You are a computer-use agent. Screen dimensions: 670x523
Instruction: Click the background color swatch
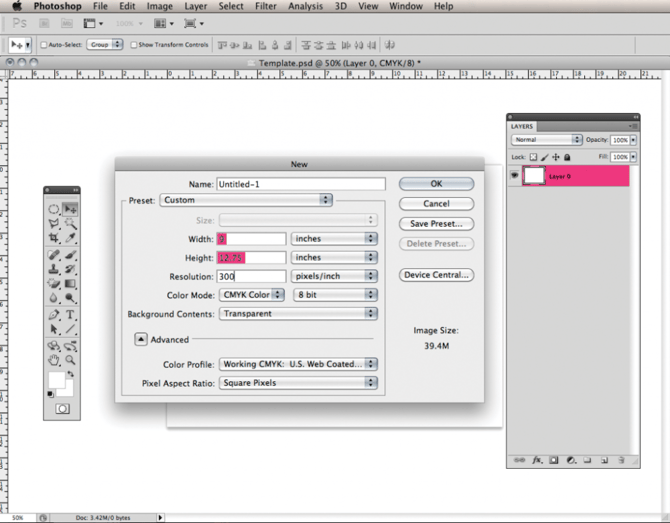68,390
